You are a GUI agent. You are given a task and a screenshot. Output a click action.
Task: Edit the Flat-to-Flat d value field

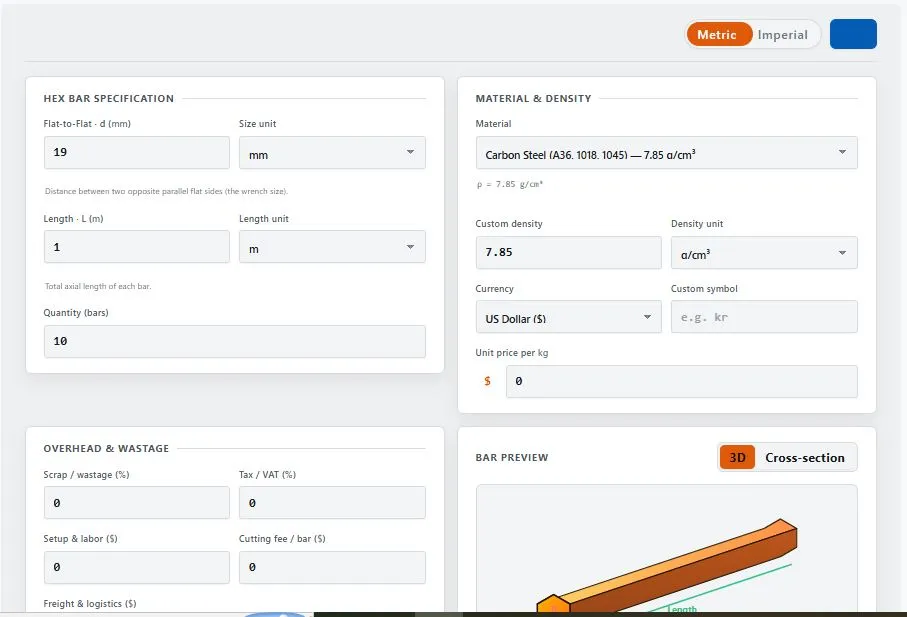tap(137, 153)
